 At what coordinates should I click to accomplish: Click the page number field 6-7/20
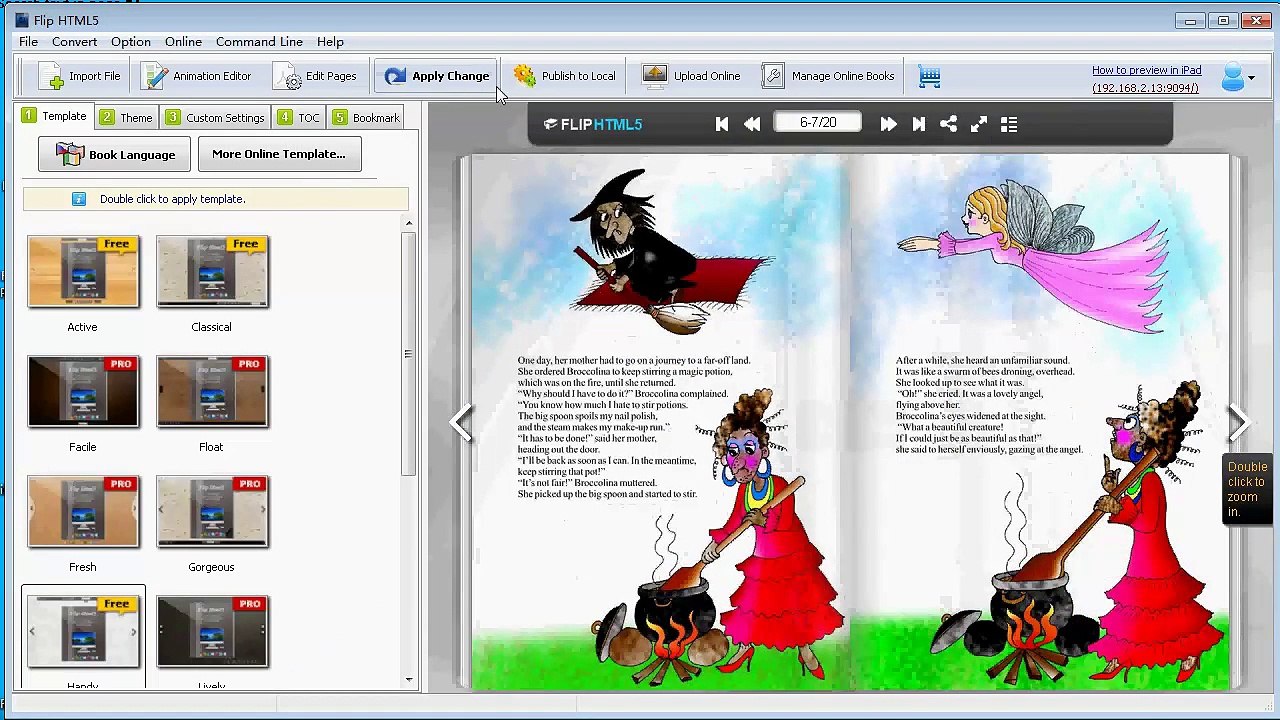click(818, 123)
